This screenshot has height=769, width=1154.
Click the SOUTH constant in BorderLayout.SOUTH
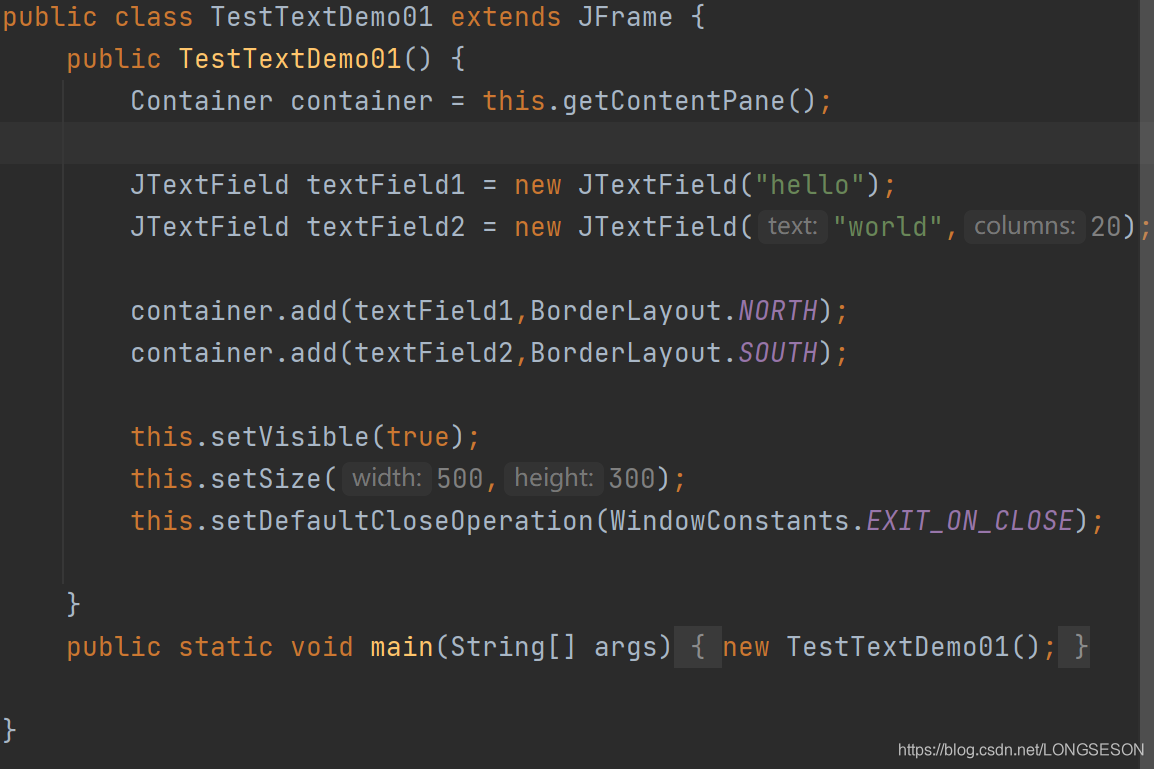coord(778,352)
